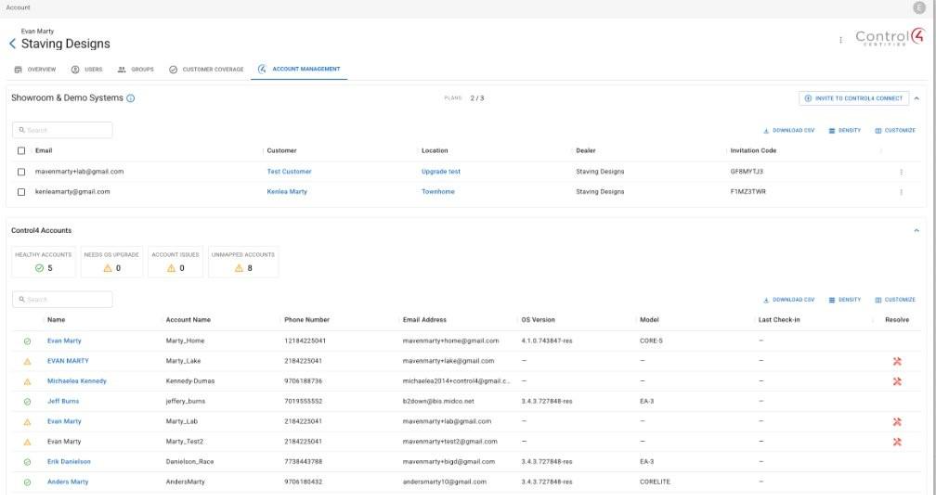Collapse the Showroom & Demo Systems section
936x495 pixels.
click(916, 99)
